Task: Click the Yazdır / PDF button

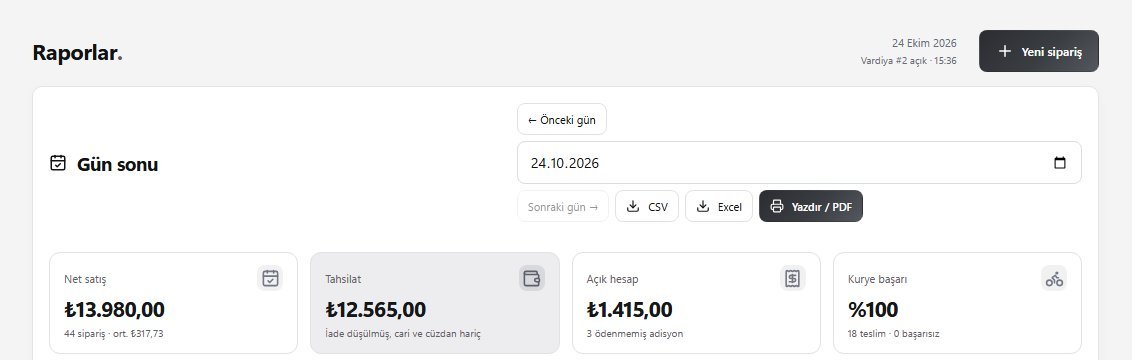Action: [811, 206]
